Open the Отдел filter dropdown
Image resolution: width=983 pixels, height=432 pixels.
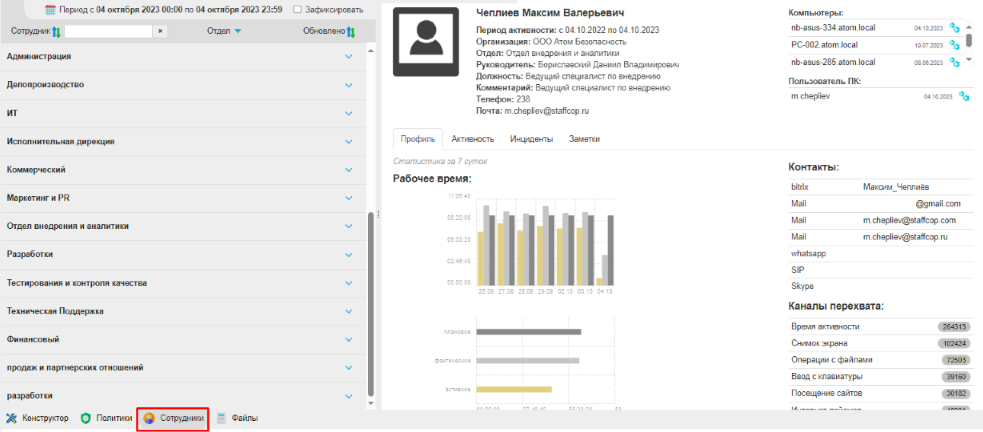click(237, 32)
